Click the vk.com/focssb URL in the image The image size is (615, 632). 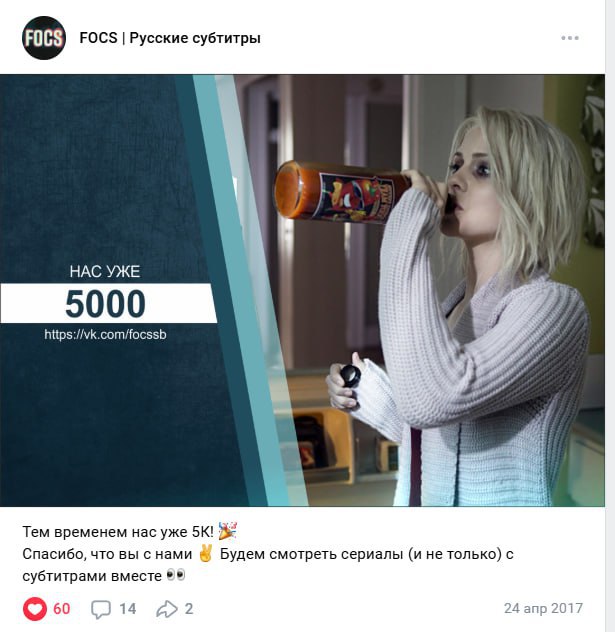[x=105, y=334]
